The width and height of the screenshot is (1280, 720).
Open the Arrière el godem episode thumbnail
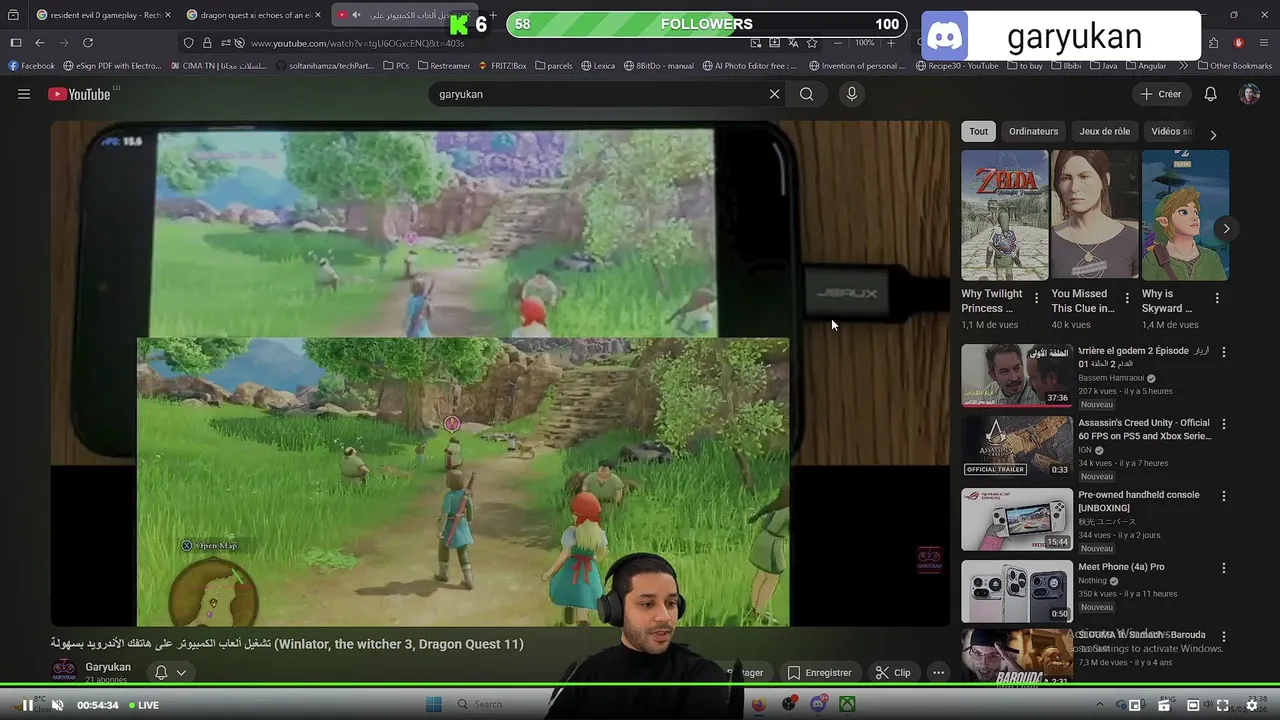[1017, 376]
